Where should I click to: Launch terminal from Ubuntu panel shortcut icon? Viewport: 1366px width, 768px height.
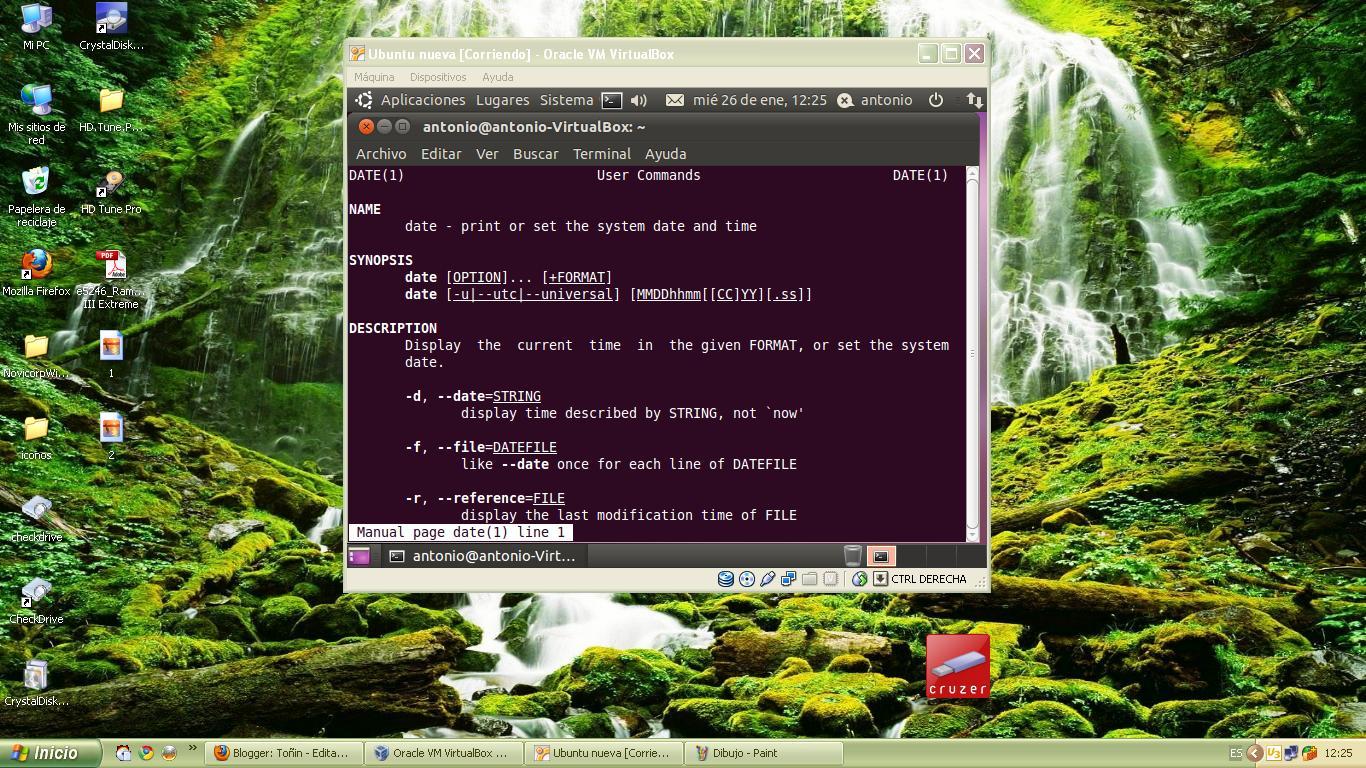pyautogui.click(x=612, y=100)
